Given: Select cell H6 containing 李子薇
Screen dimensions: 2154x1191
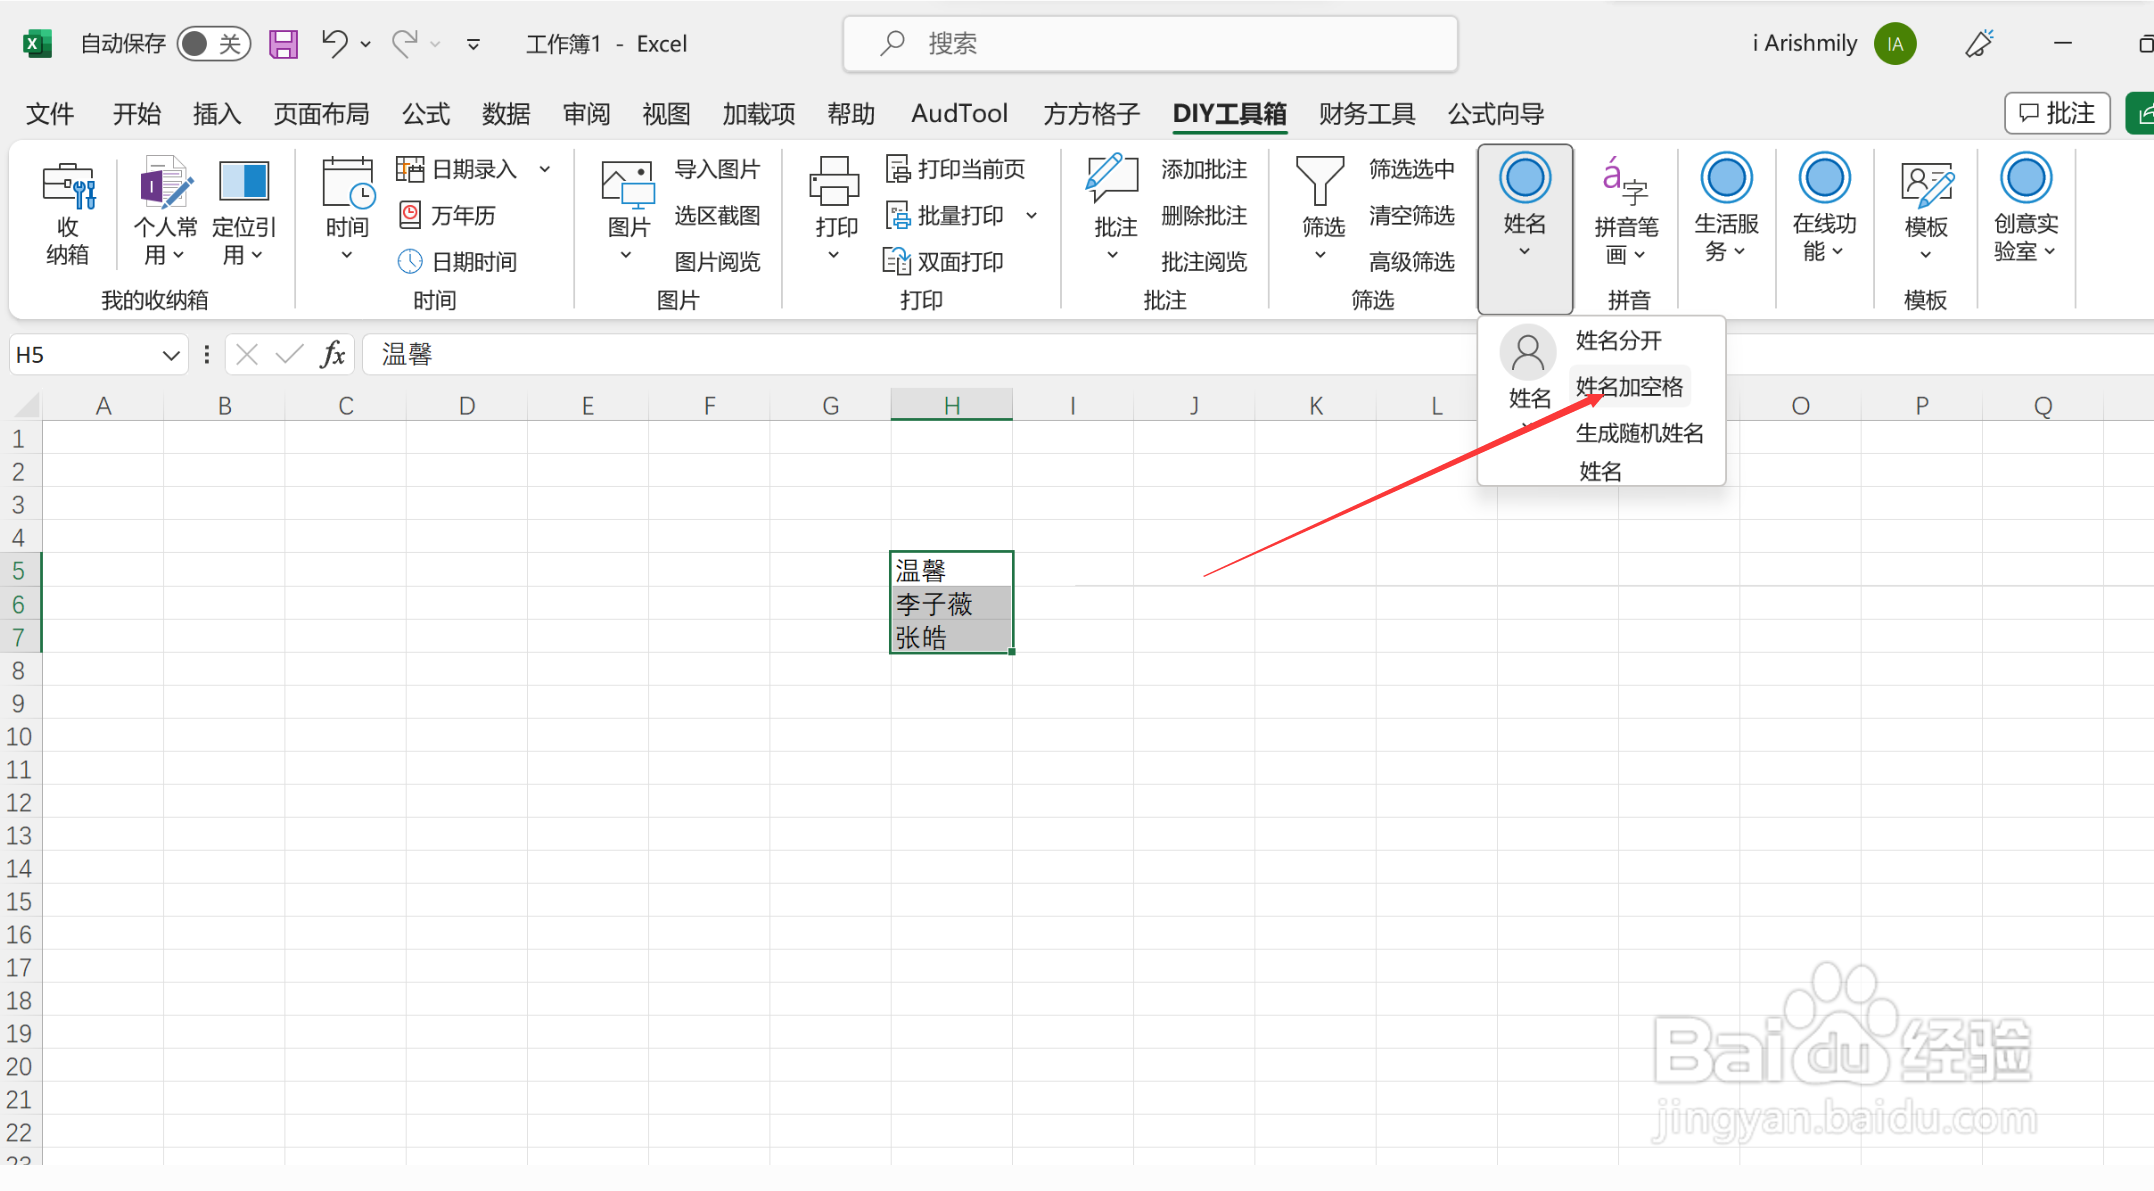Looking at the screenshot, I should click(x=951, y=603).
